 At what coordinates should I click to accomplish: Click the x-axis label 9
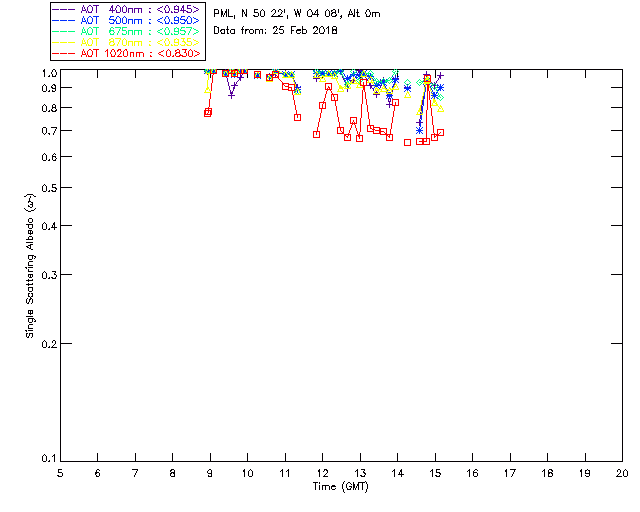pyautogui.click(x=210, y=474)
